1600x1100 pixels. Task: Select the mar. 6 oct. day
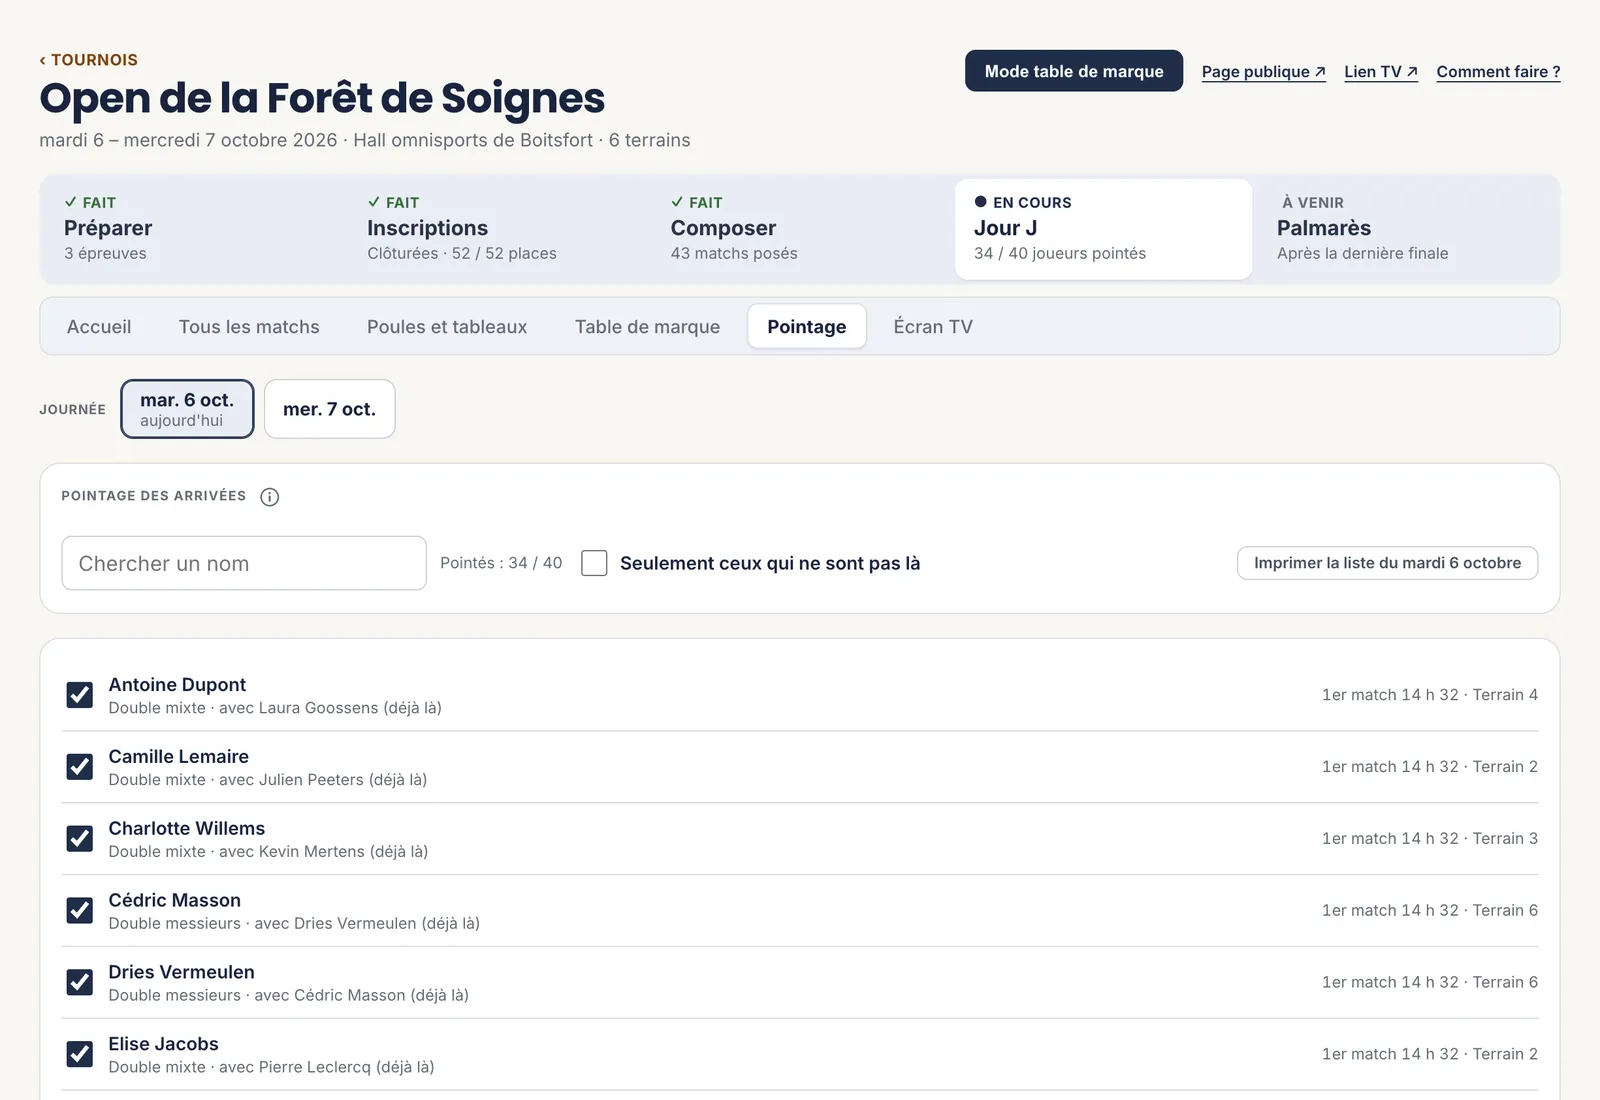[187, 409]
